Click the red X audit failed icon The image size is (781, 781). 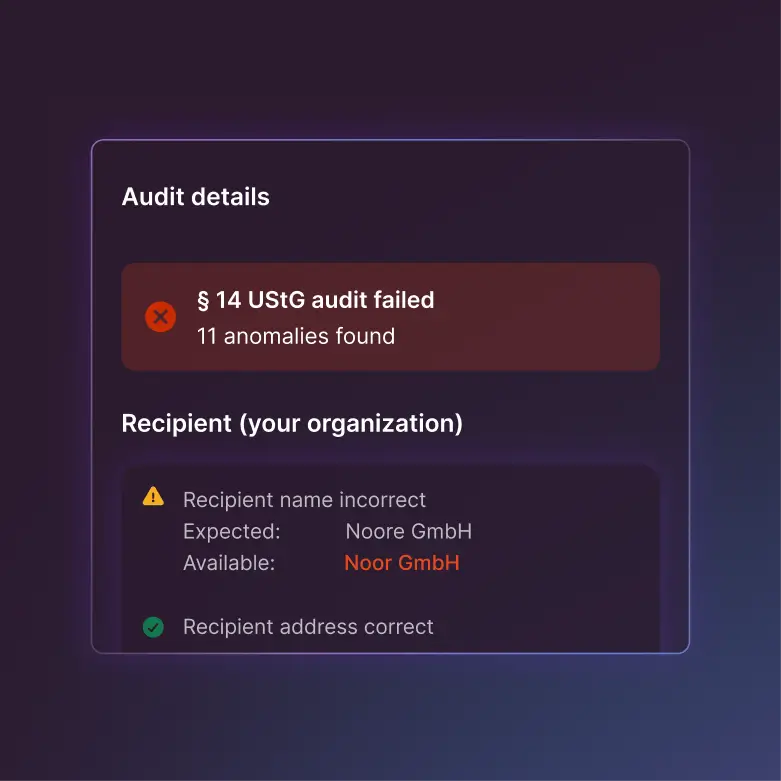[x=160, y=317]
